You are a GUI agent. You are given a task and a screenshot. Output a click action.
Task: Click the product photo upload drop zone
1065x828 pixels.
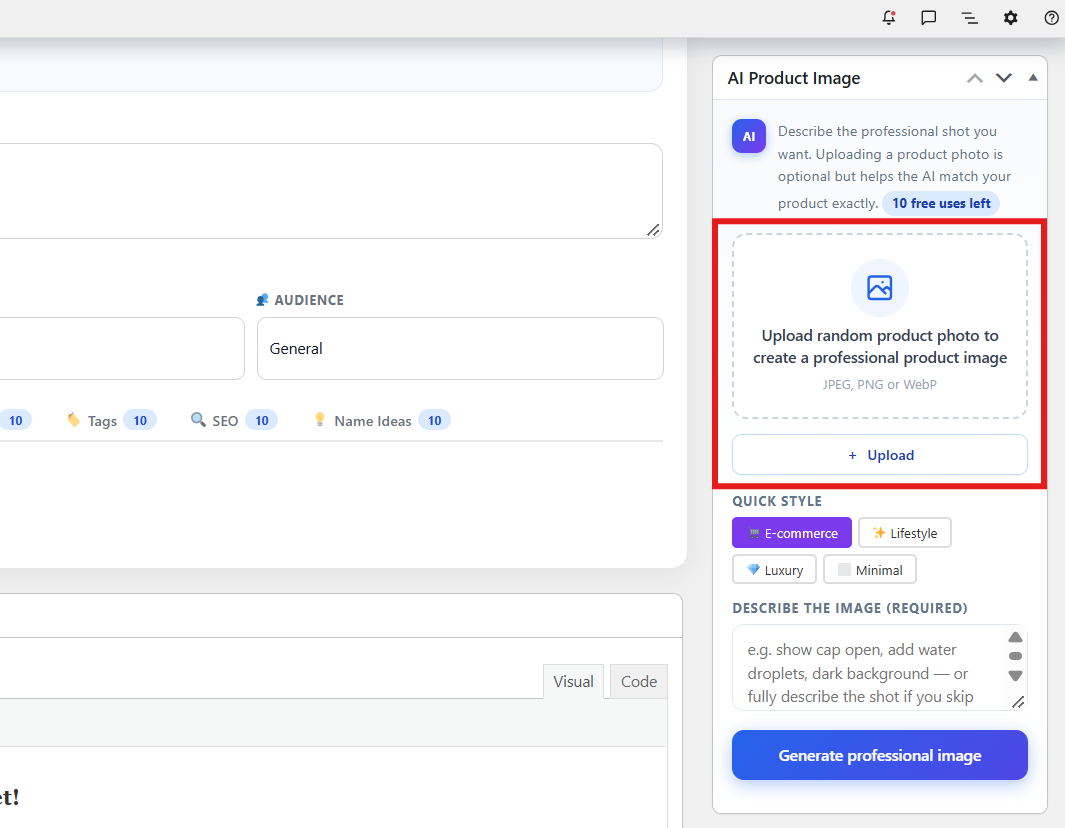[880, 326]
